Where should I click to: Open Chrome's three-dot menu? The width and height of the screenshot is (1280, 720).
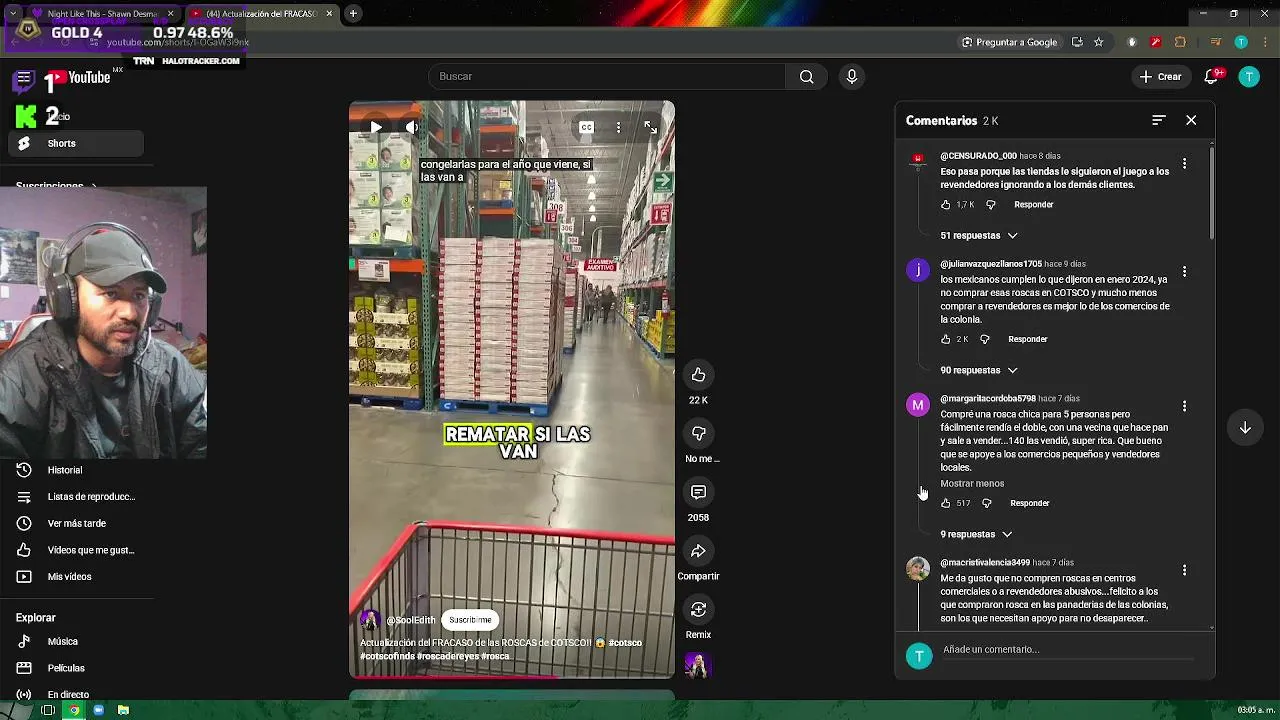point(1263,42)
